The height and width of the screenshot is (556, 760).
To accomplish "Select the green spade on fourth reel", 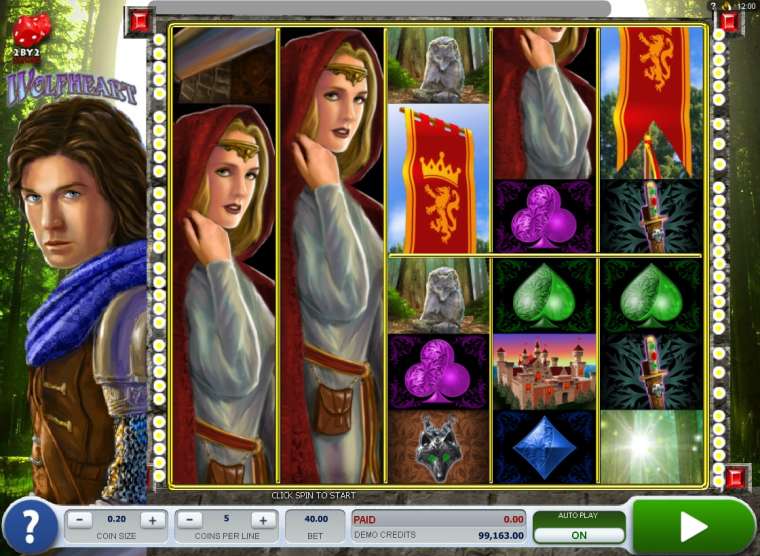I will [545, 295].
